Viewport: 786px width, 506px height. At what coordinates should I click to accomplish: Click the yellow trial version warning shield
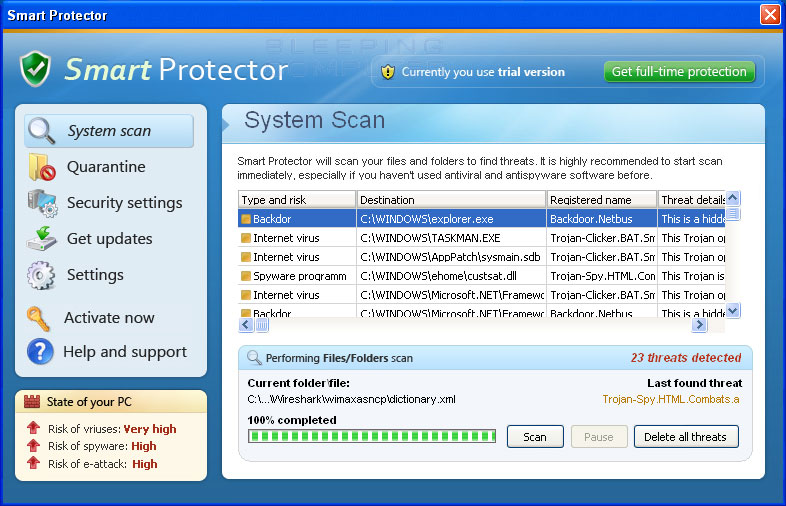(x=387, y=72)
